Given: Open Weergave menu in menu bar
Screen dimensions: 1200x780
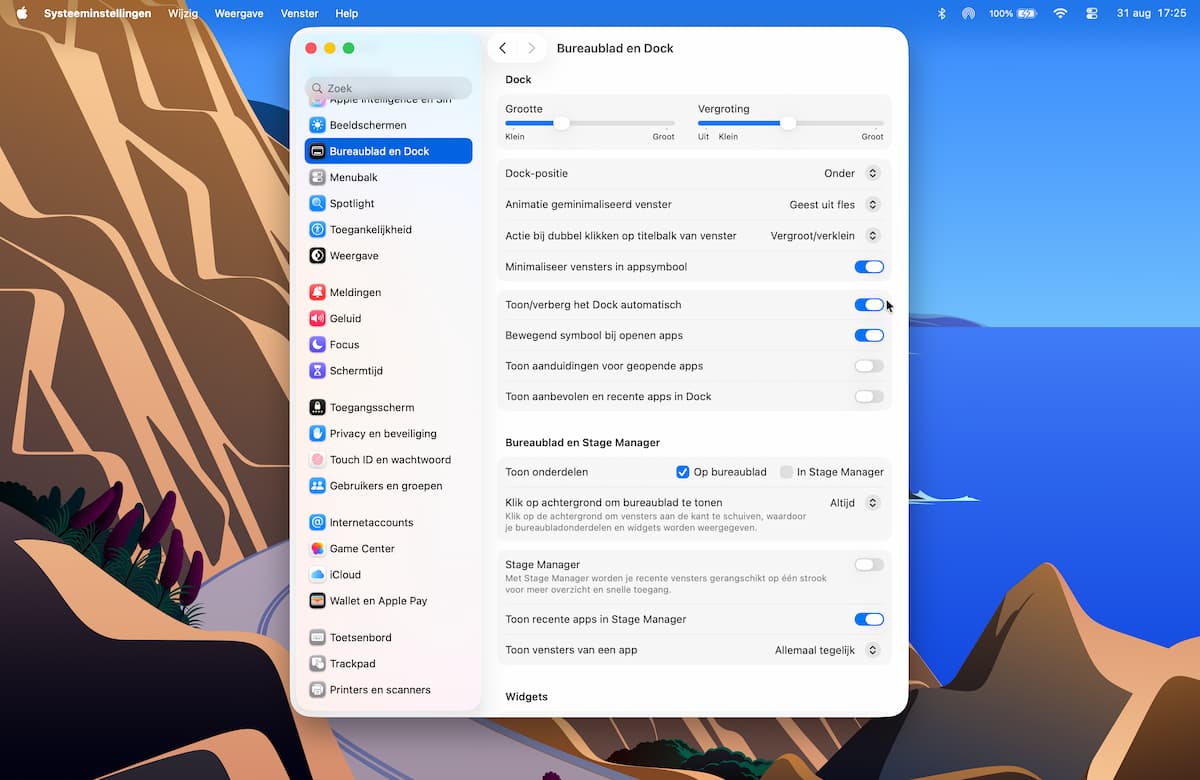Looking at the screenshot, I should (240, 13).
